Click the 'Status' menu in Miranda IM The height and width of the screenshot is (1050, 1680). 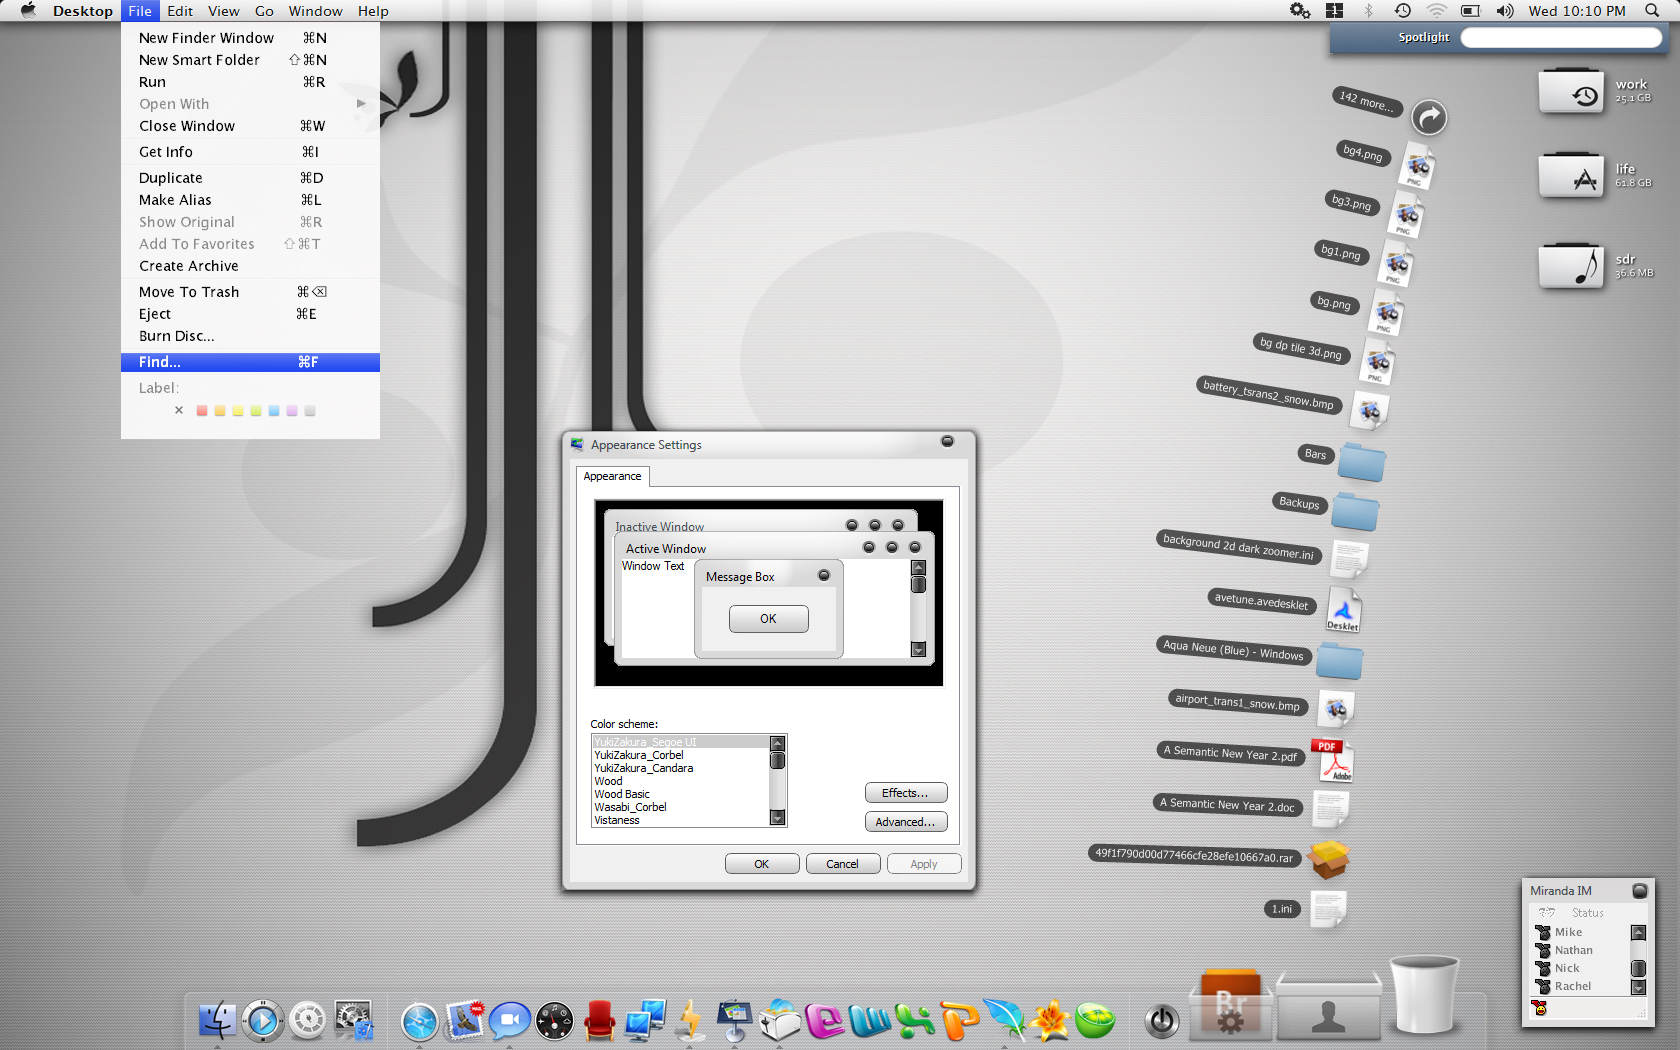tap(1587, 913)
